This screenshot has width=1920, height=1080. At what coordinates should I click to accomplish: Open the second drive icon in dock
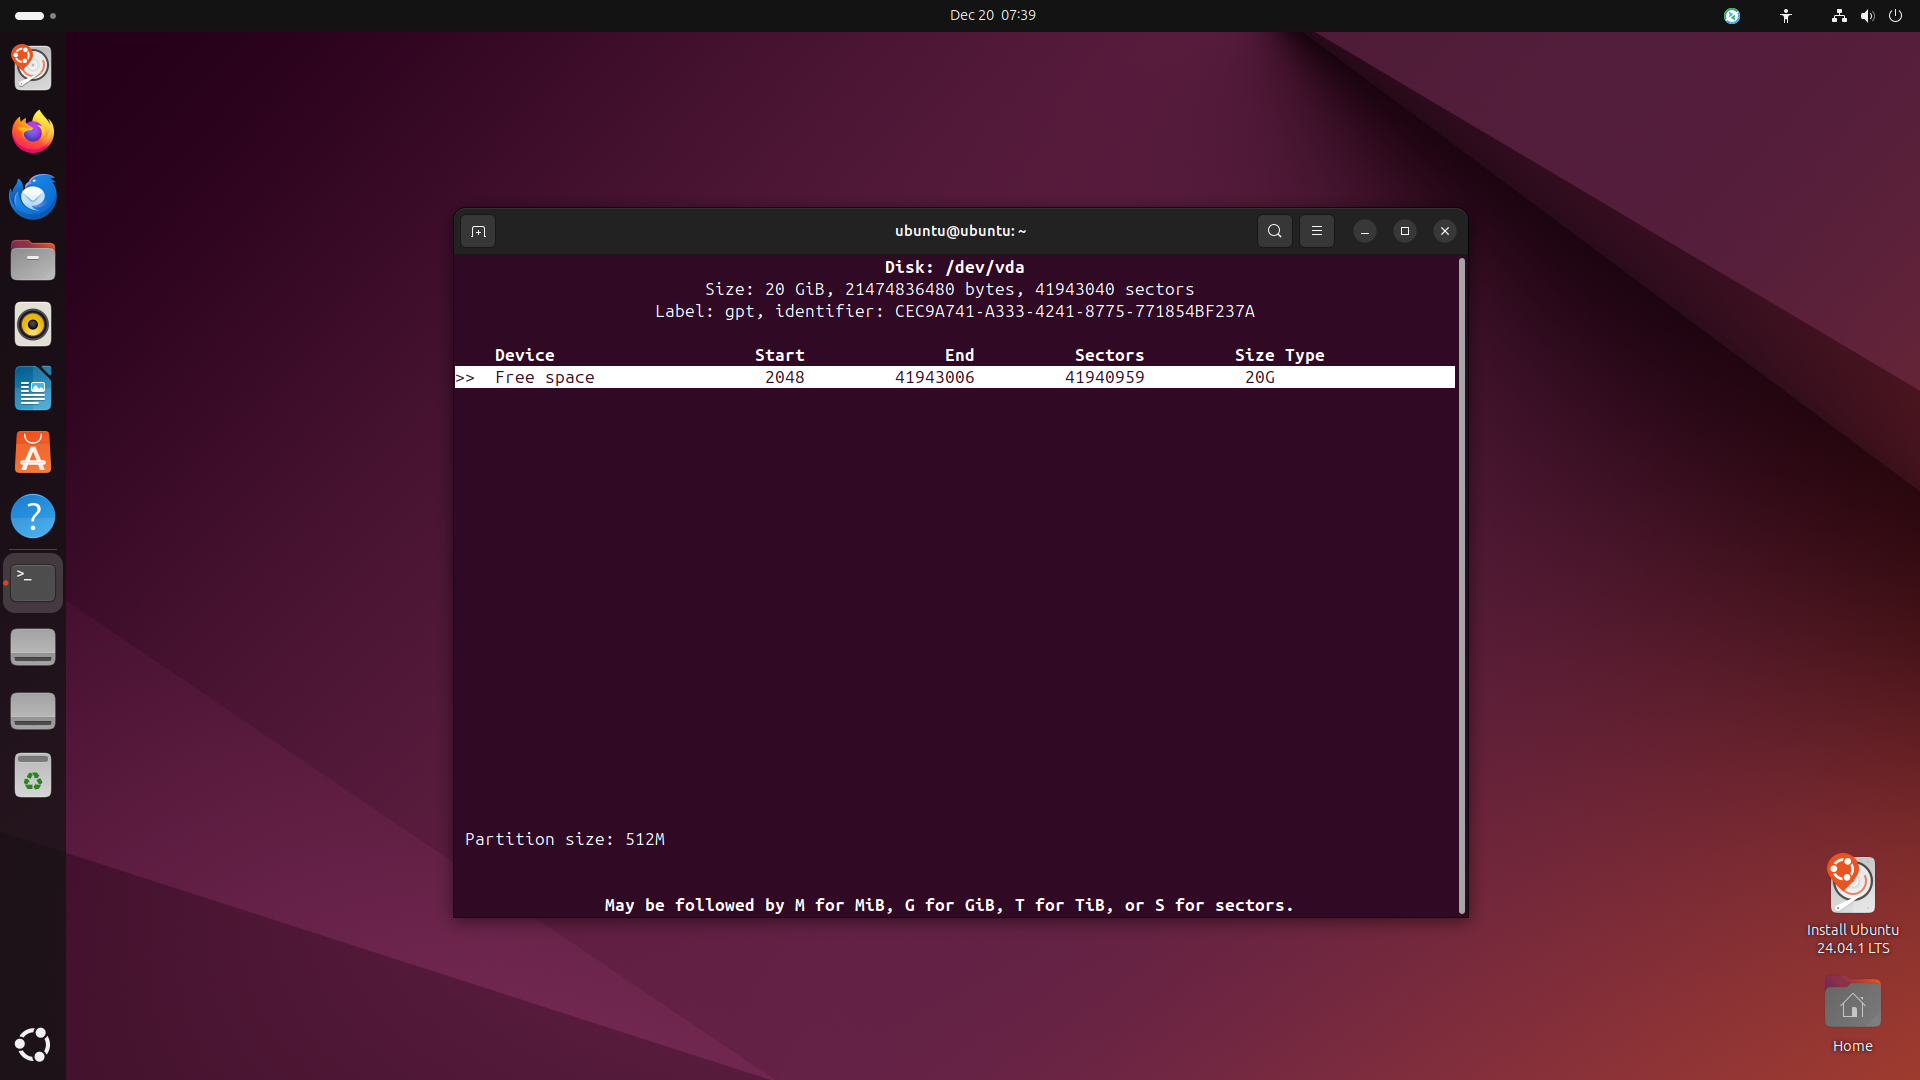[x=33, y=711]
